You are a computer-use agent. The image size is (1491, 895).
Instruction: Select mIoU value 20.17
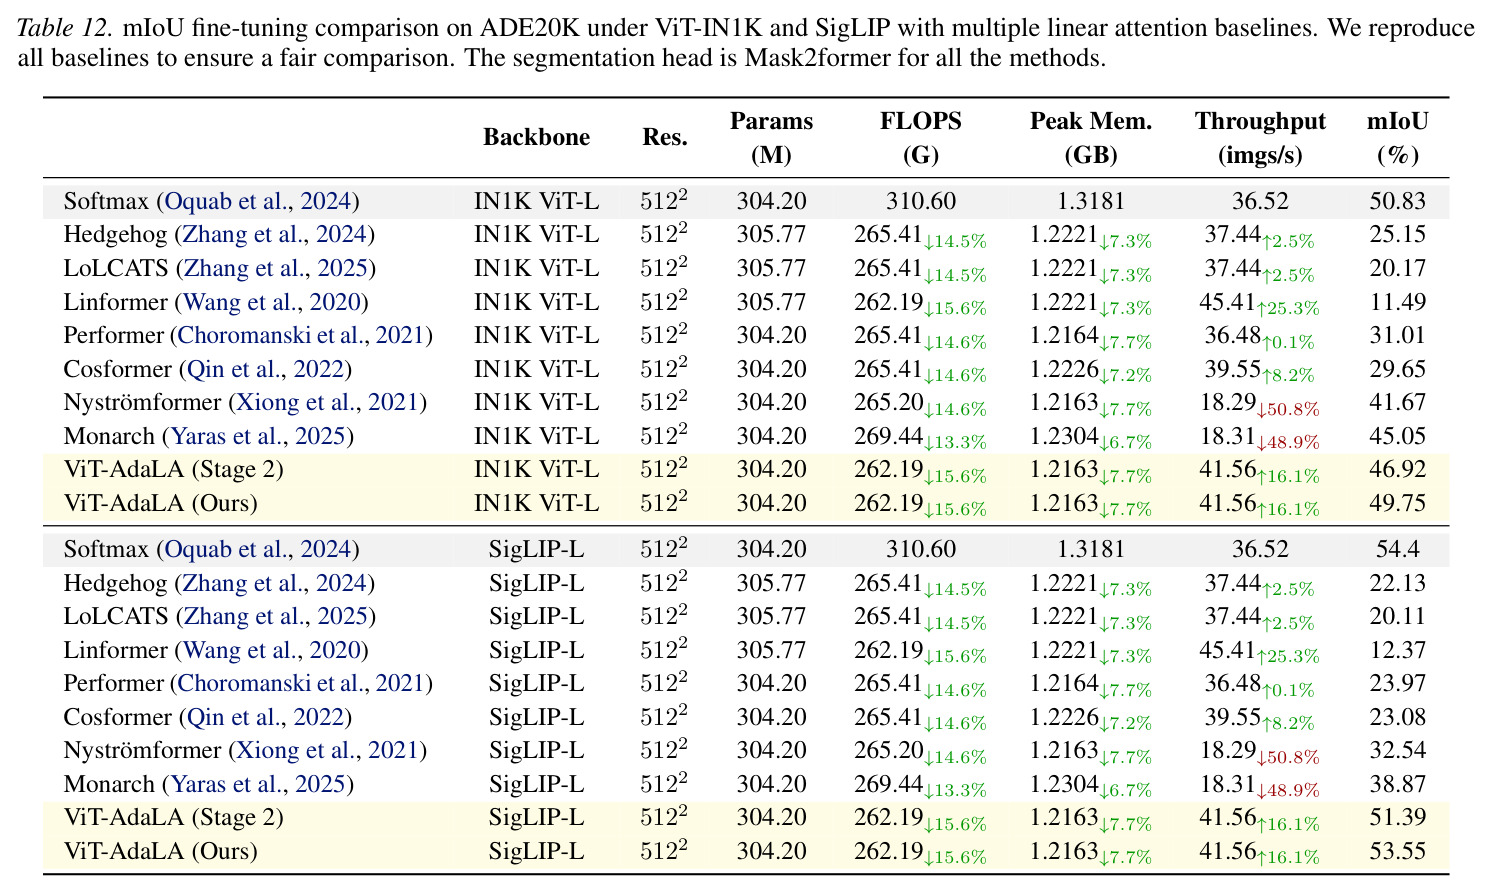point(1398,268)
